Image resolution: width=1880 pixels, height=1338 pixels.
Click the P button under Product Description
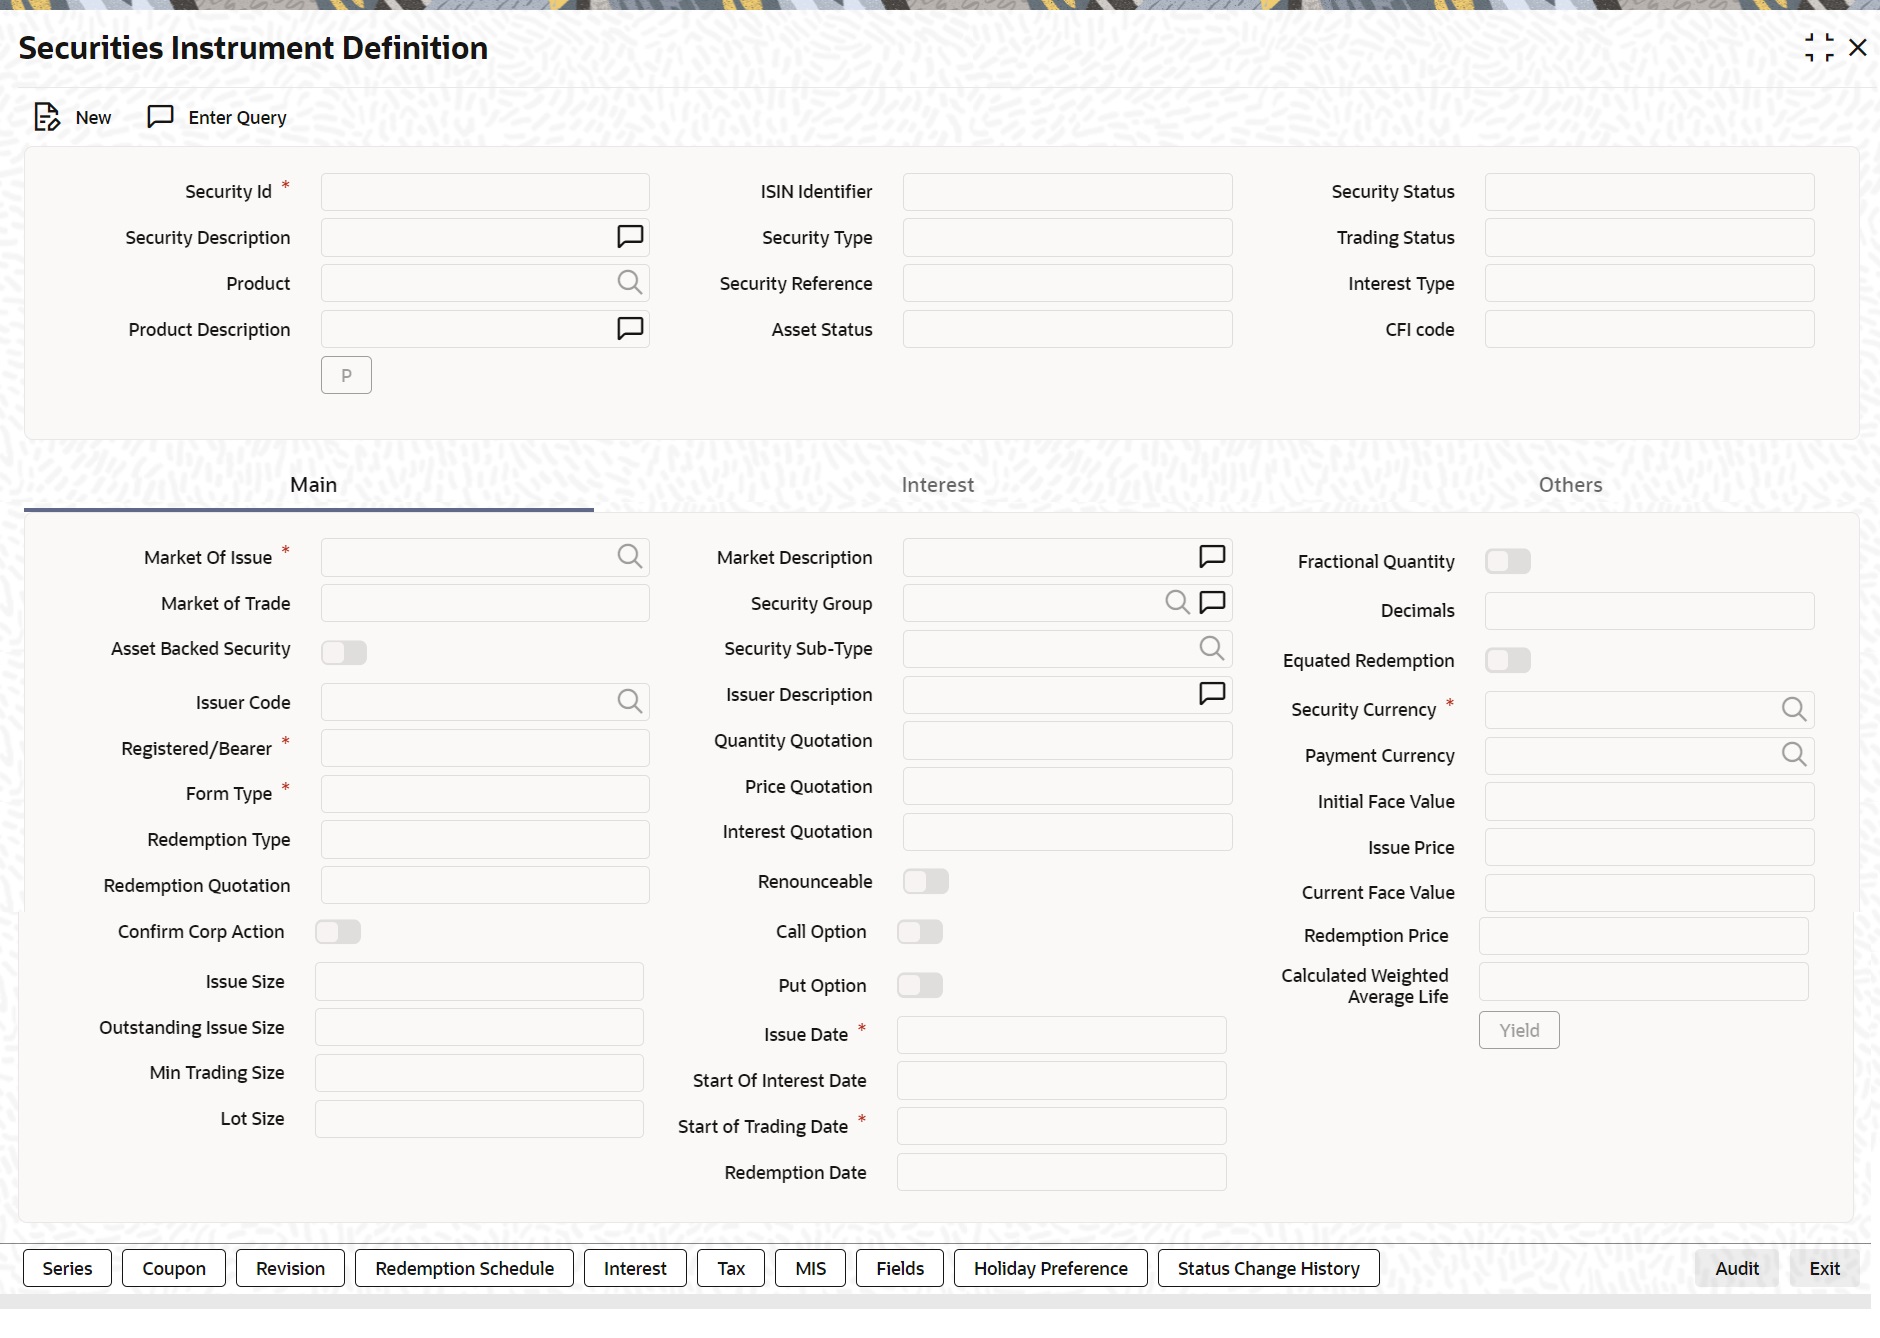click(346, 375)
